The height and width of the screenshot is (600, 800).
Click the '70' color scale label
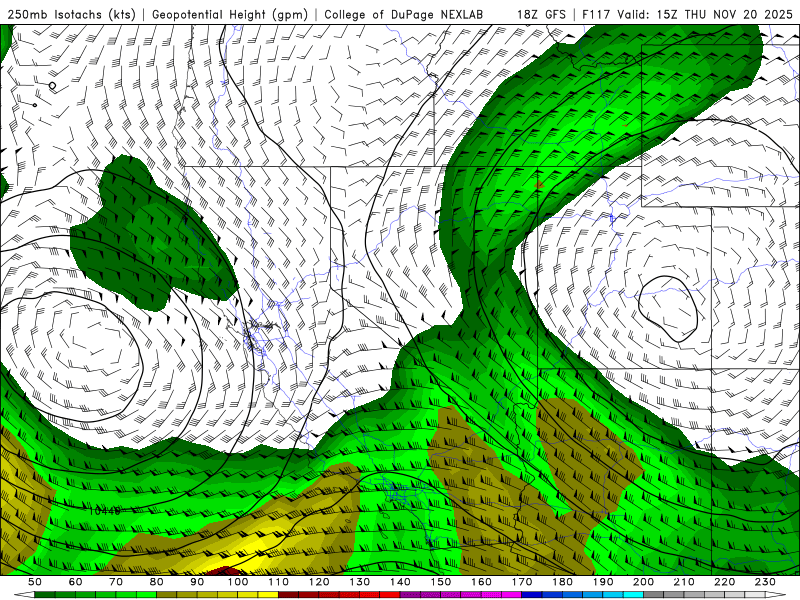(116, 582)
